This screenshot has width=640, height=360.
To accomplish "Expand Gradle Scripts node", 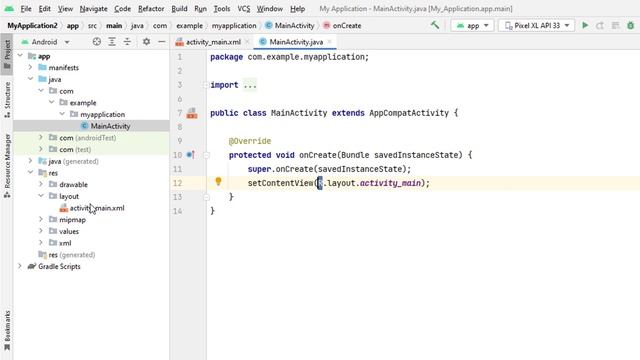I will click(20, 266).
